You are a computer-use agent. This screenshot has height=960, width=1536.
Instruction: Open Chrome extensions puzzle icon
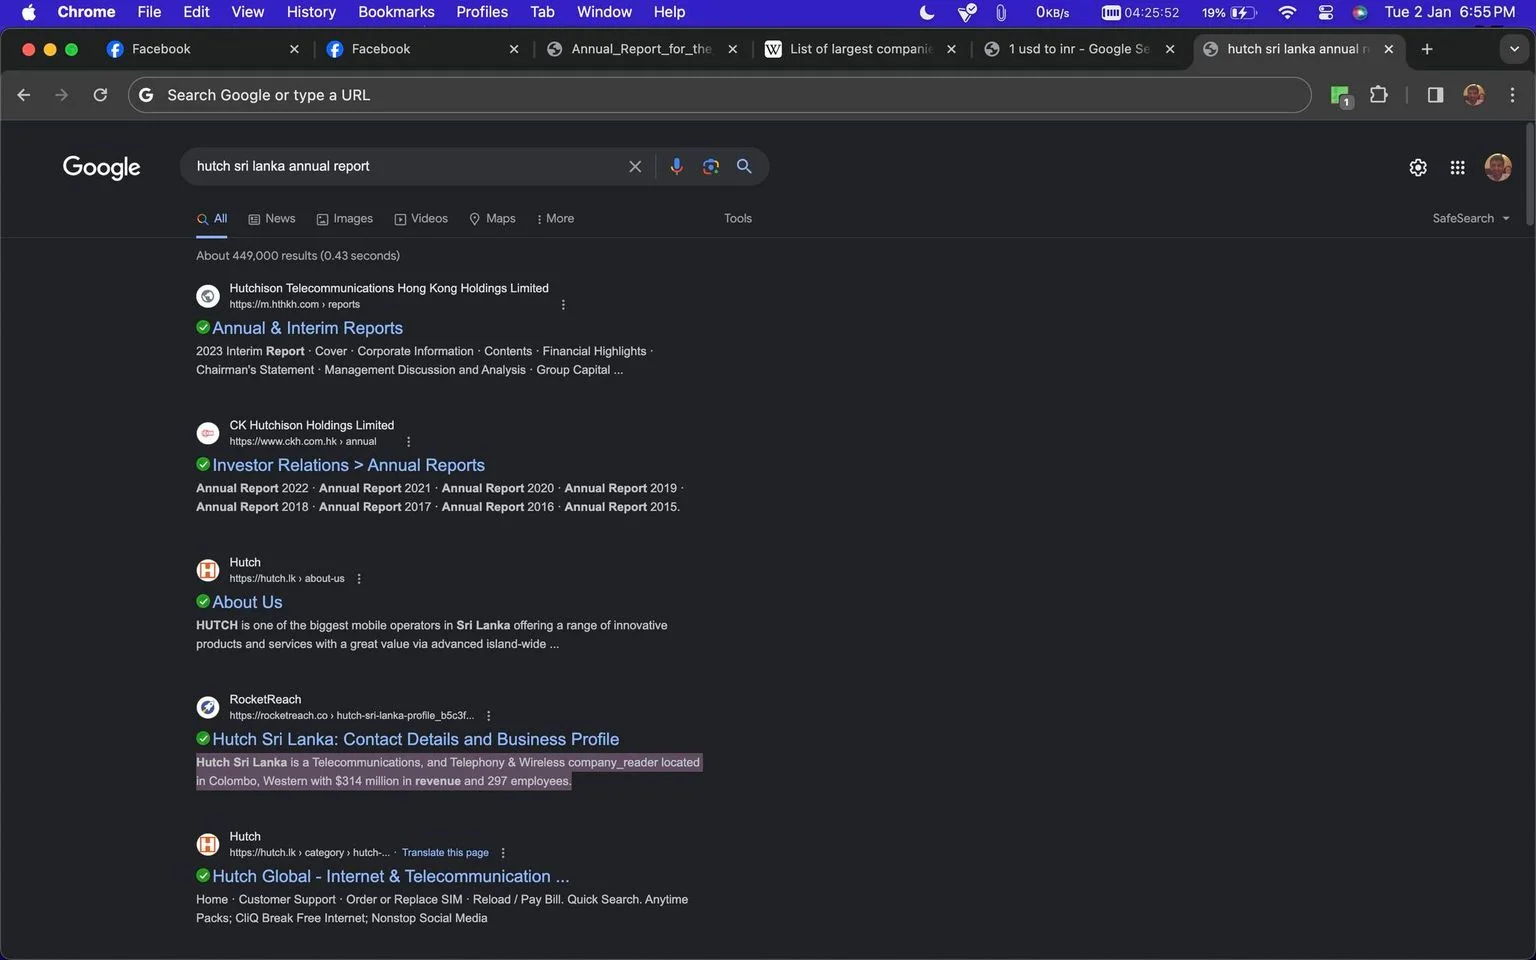coord(1379,95)
